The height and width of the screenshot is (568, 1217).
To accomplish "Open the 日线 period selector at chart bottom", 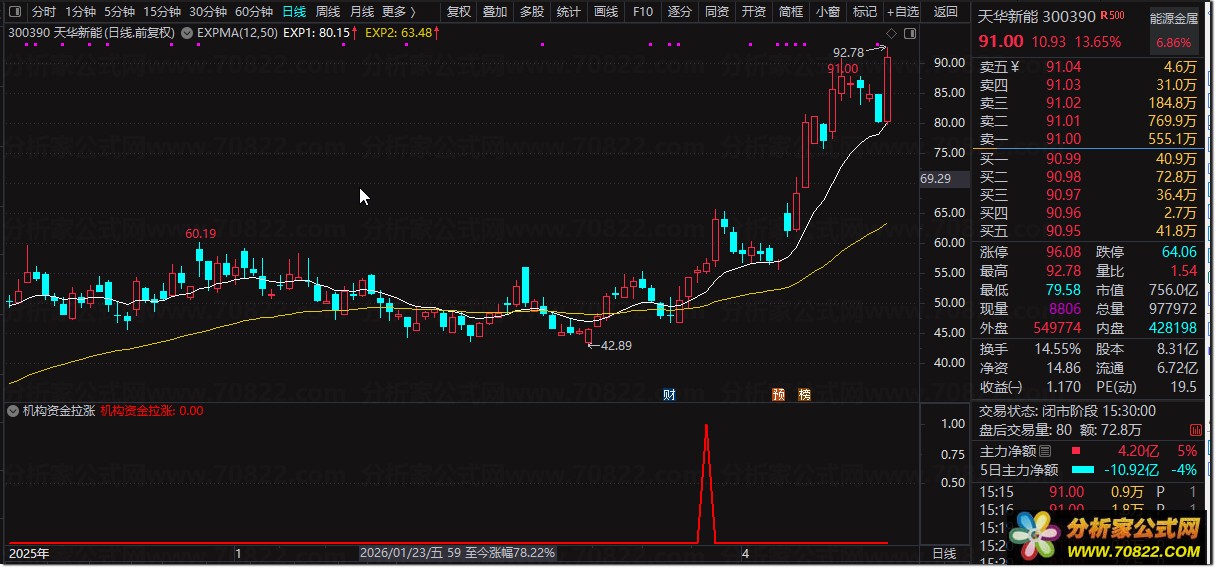I will pyautogui.click(x=944, y=553).
